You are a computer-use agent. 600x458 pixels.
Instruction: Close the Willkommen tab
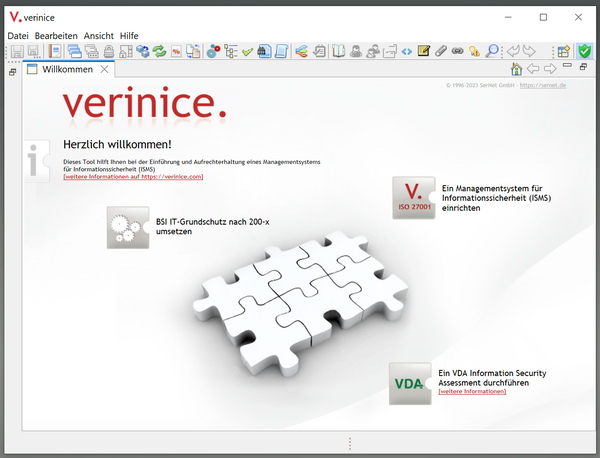tap(105, 70)
